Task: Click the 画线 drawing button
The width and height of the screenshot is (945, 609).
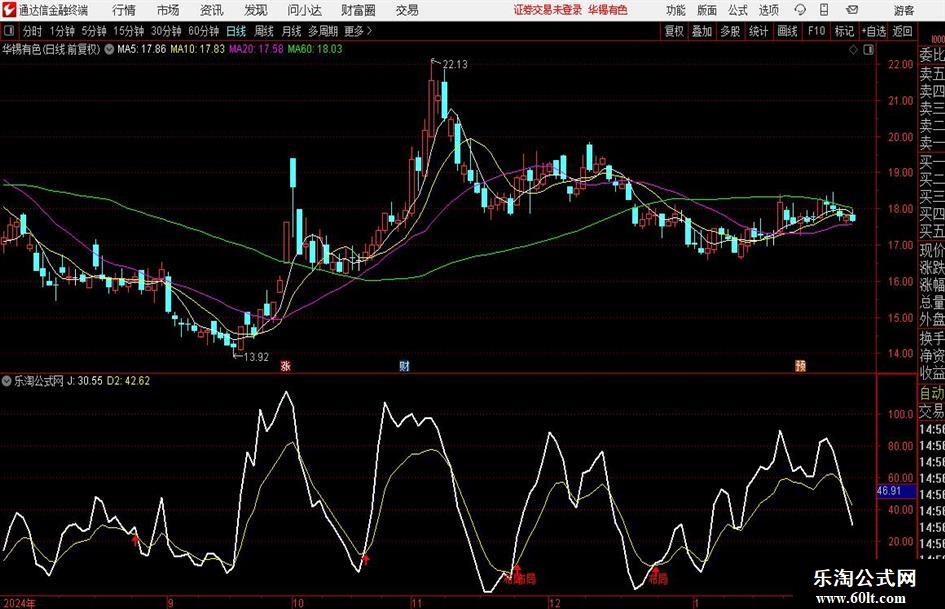Action: click(x=788, y=31)
